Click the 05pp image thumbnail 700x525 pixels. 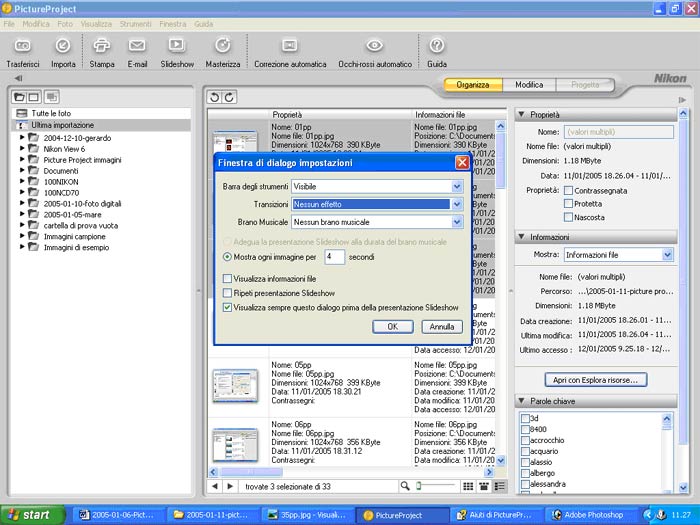(x=235, y=385)
